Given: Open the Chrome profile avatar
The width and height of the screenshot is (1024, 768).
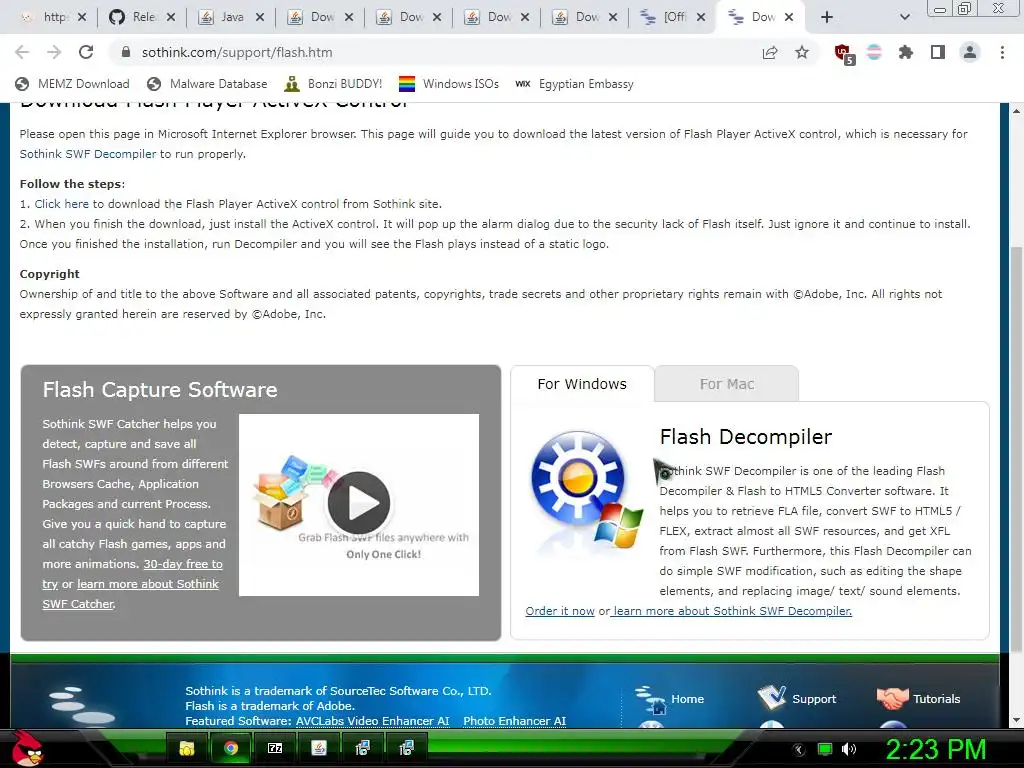Looking at the screenshot, I should tap(970, 52).
